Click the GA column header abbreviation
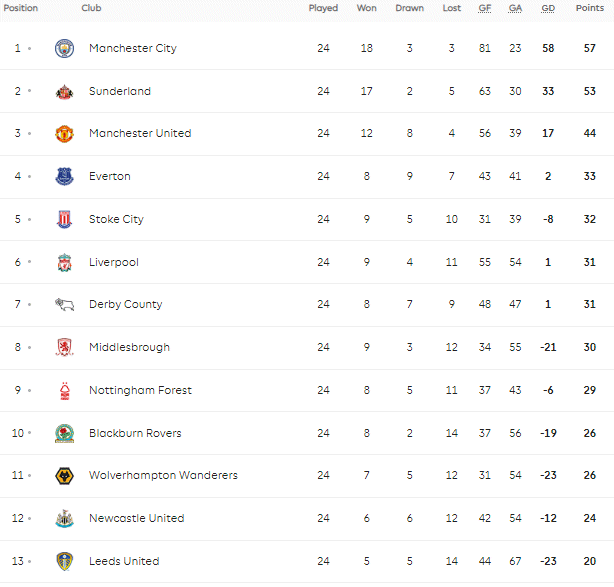Image resolution: width=614 pixels, height=587 pixels. click(x=515, y=8)
